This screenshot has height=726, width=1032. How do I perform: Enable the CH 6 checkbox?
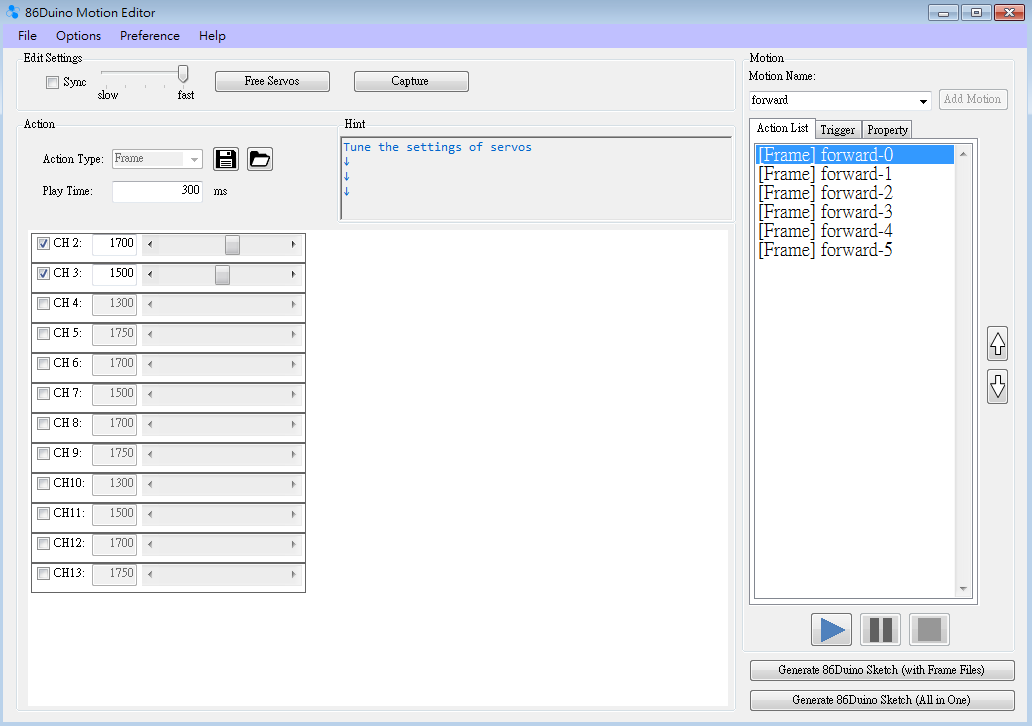pos(43,363)
